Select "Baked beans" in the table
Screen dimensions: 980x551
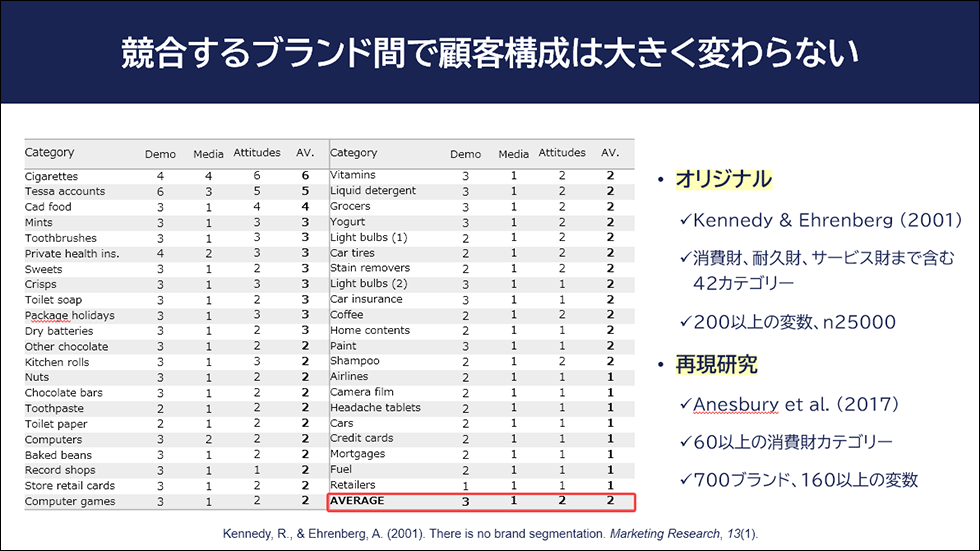tap(58, 455)
